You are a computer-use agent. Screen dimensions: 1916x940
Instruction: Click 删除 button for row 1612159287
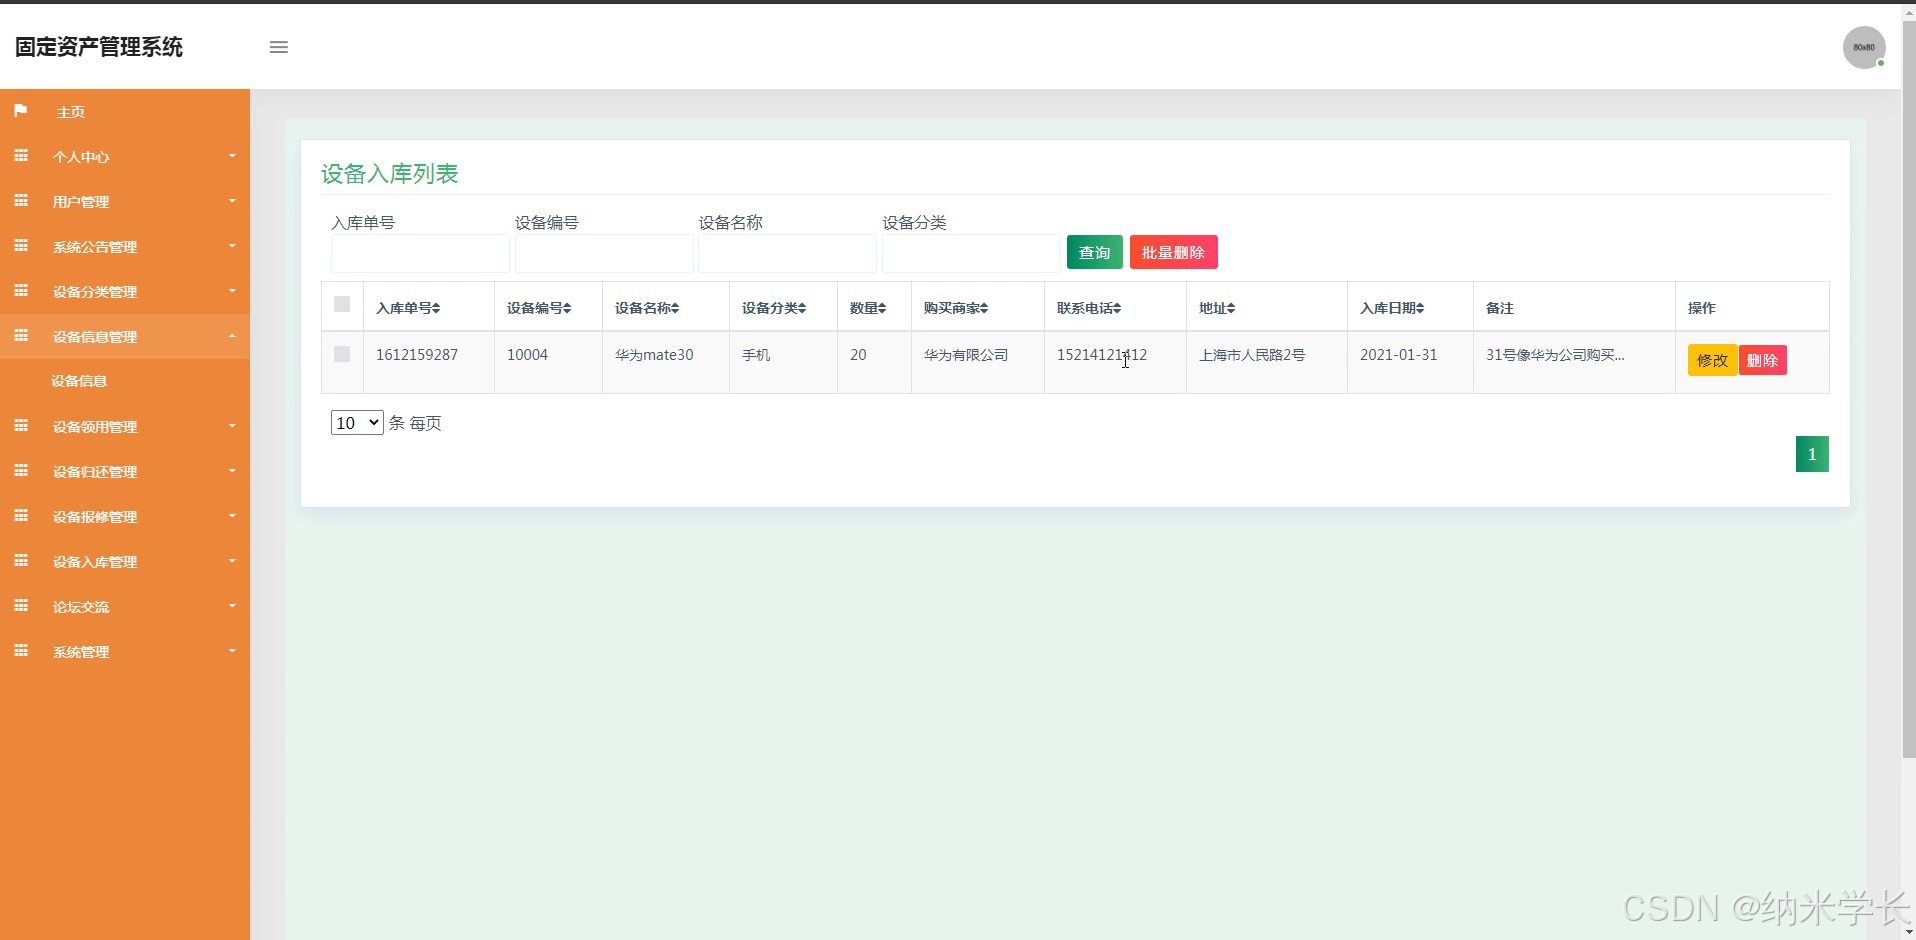tap(1762, 360)
